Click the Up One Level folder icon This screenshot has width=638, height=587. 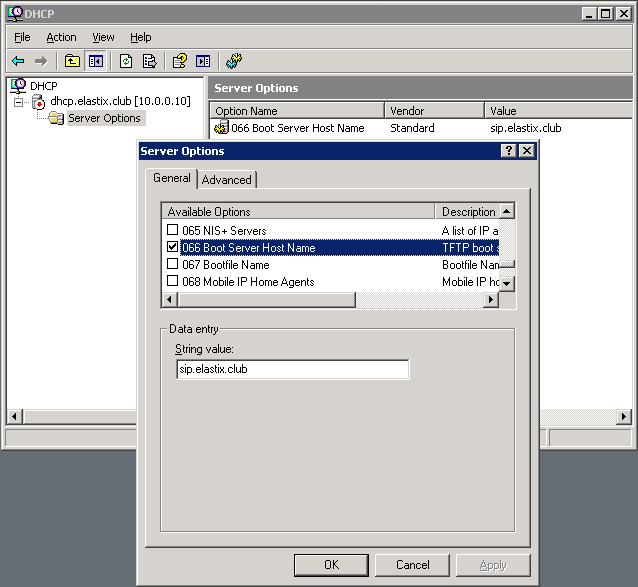(x=72, y=61)
